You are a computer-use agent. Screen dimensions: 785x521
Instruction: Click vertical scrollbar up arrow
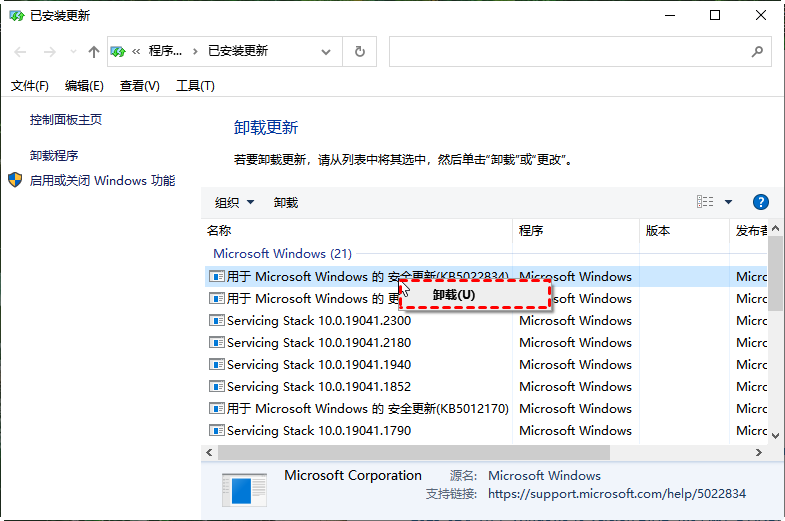[775, 228]
